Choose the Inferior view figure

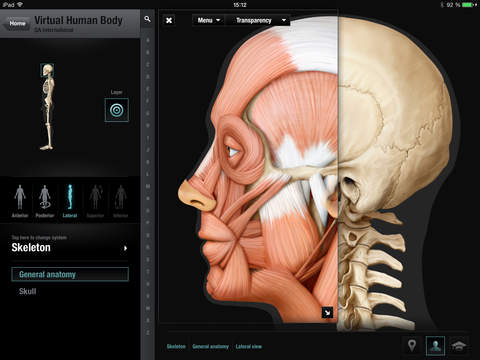(x=121, y=201)
